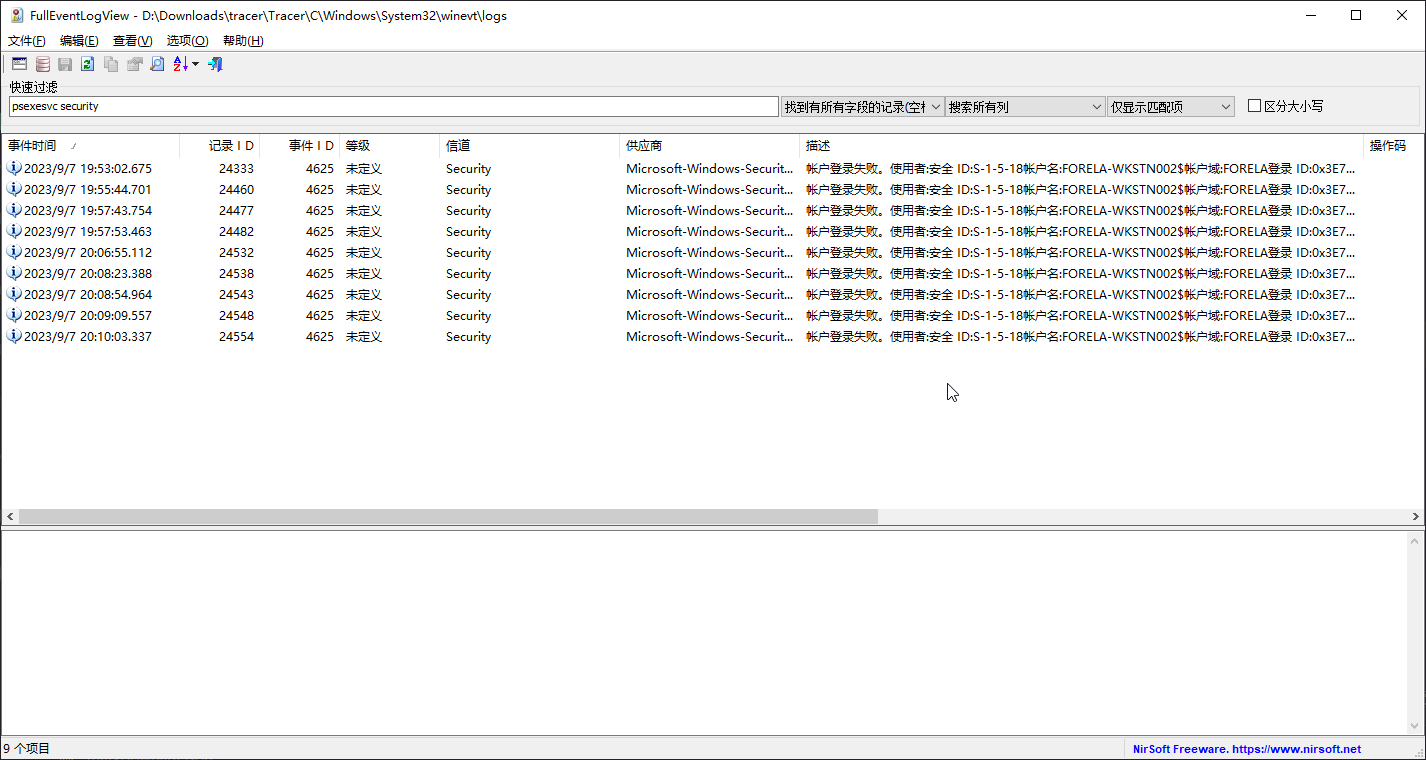Click the FullEventLogView title bar app icon
The height and width of the screenshot is (760, 1426).
click(x=17, y=15)
